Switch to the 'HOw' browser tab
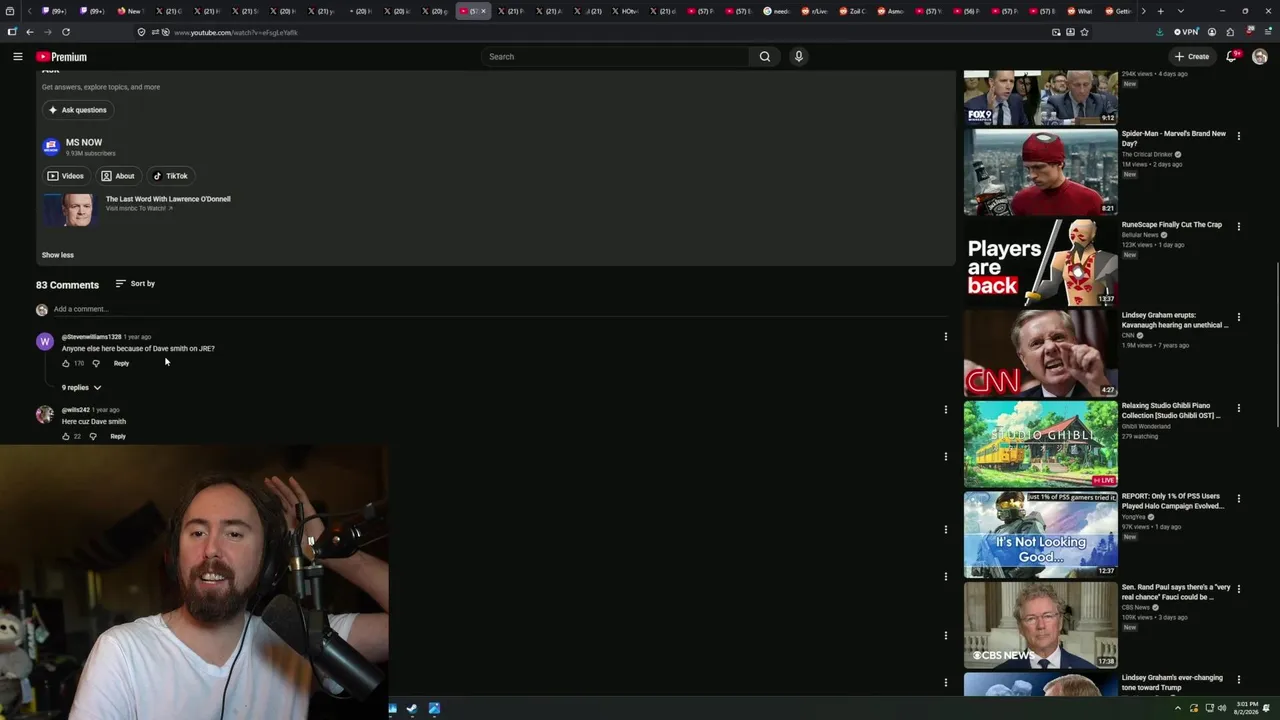The height and width of the screenshot is (720, 1280). point(624,11)
